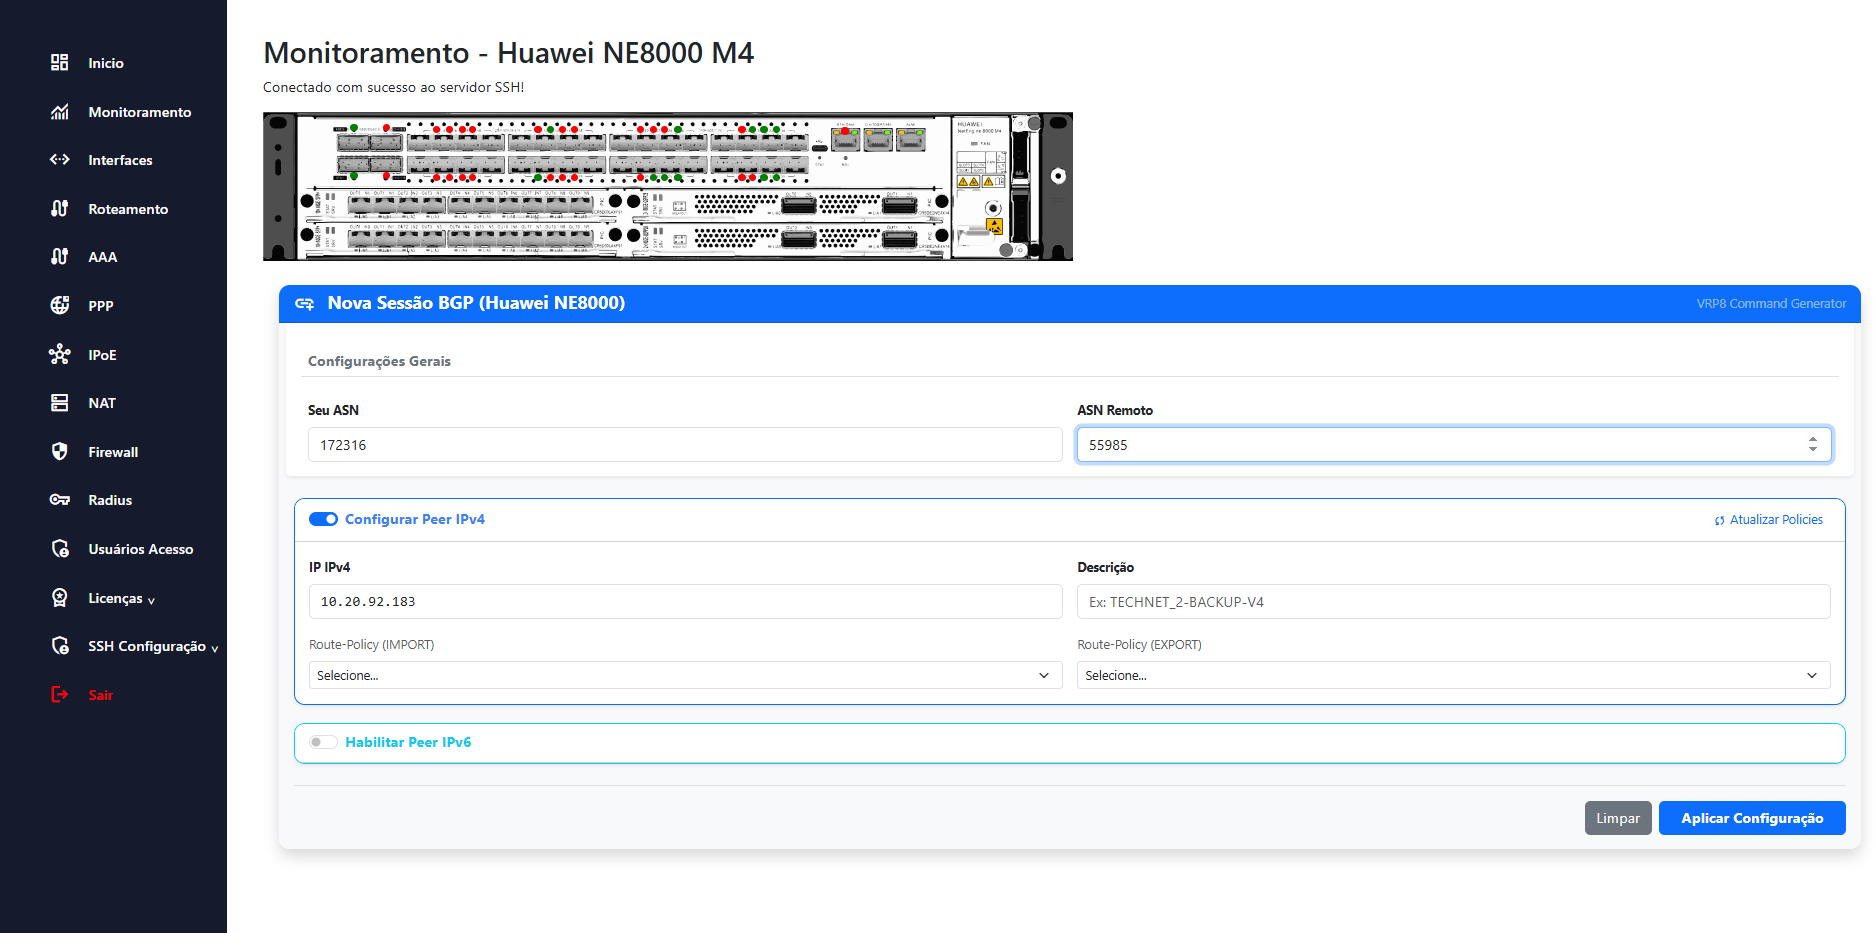Click the PPP globe icon
This screenshot has height=933, width=1876.
point(60,306)
